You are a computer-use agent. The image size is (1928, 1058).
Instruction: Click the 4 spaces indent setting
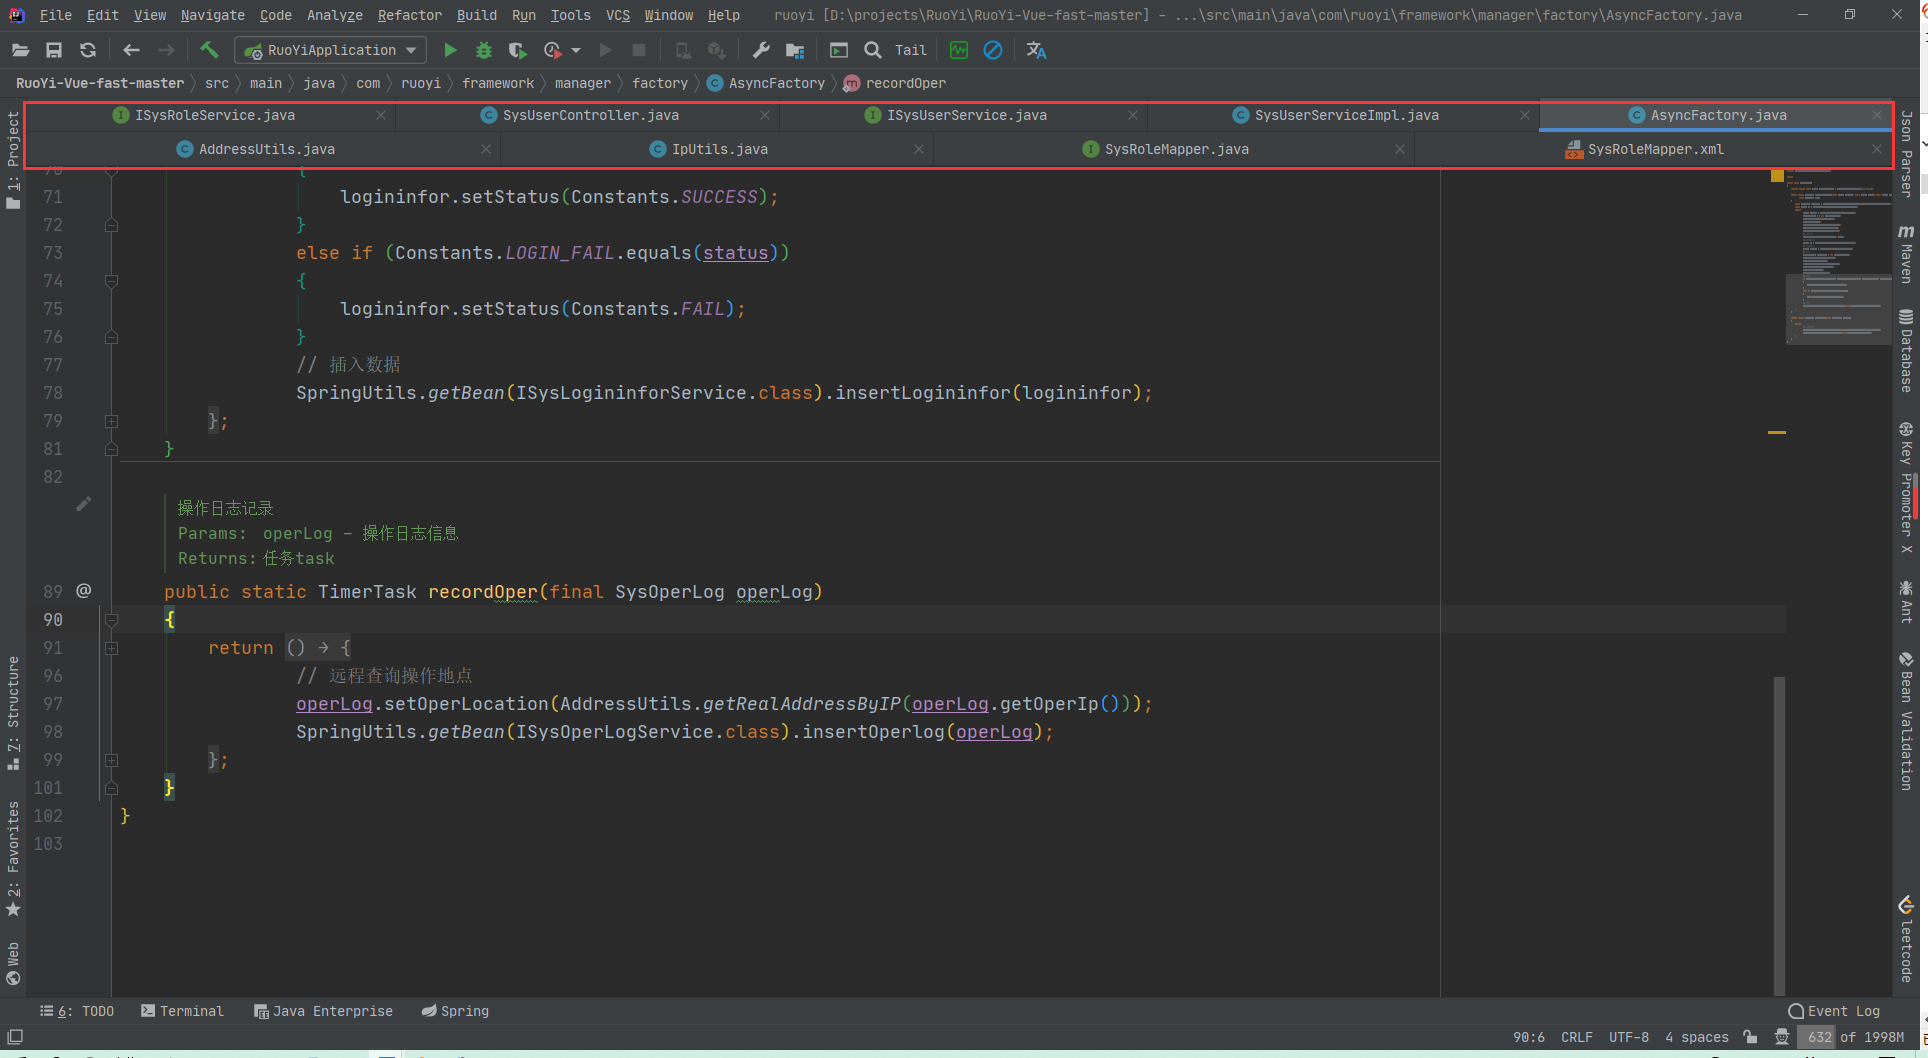point(1696,1037)
